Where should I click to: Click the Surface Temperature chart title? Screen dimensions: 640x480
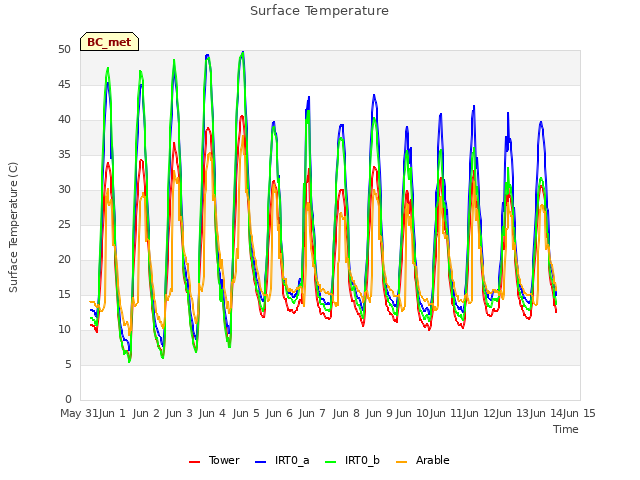tap(319, 11)
